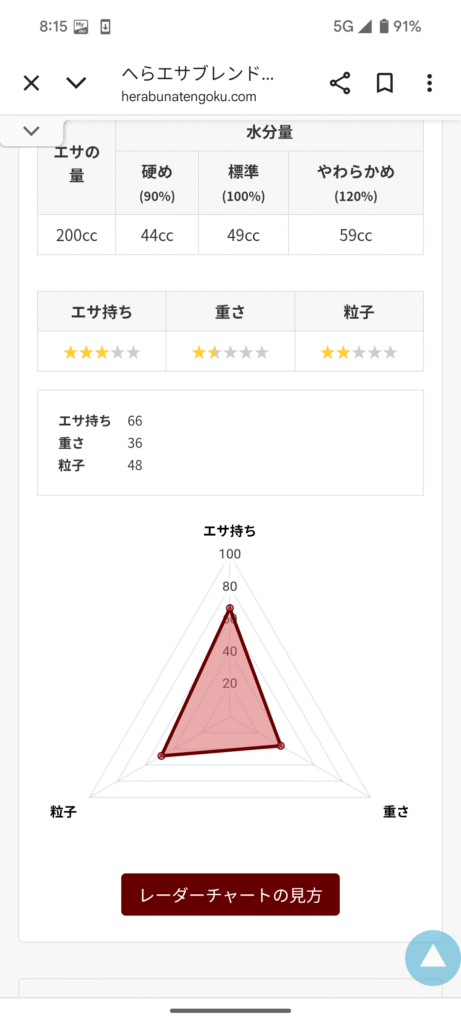Tap the エサ持ち data point on radar chart
This screenshot has width=461, height=1024.
[x=230, y=608]
